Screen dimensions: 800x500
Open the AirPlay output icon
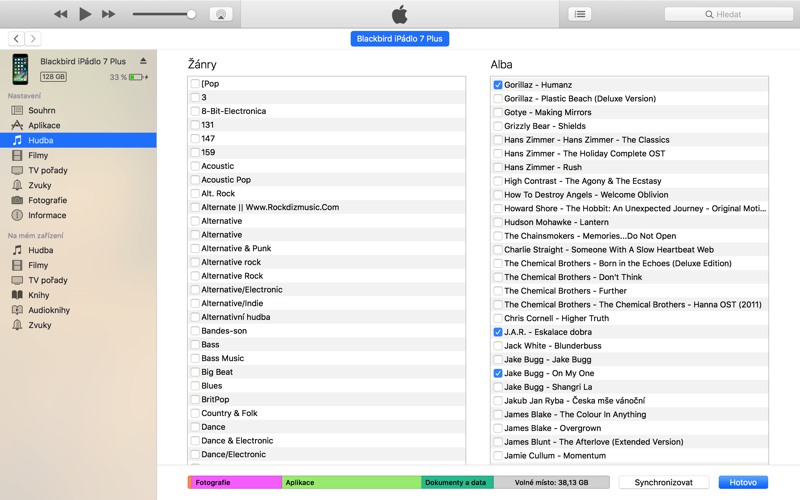pyautogui.click(x=221, y=14)
